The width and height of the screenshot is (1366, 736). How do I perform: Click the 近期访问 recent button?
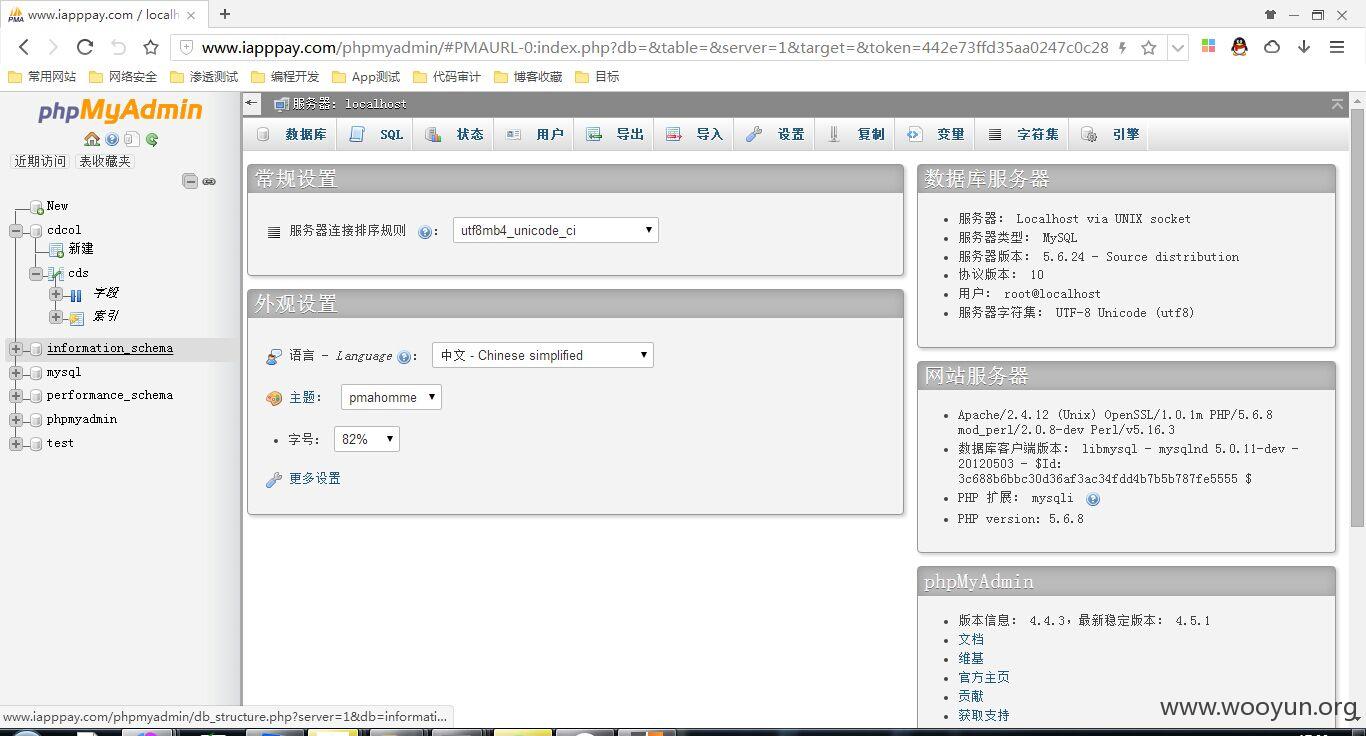(40, 161)
